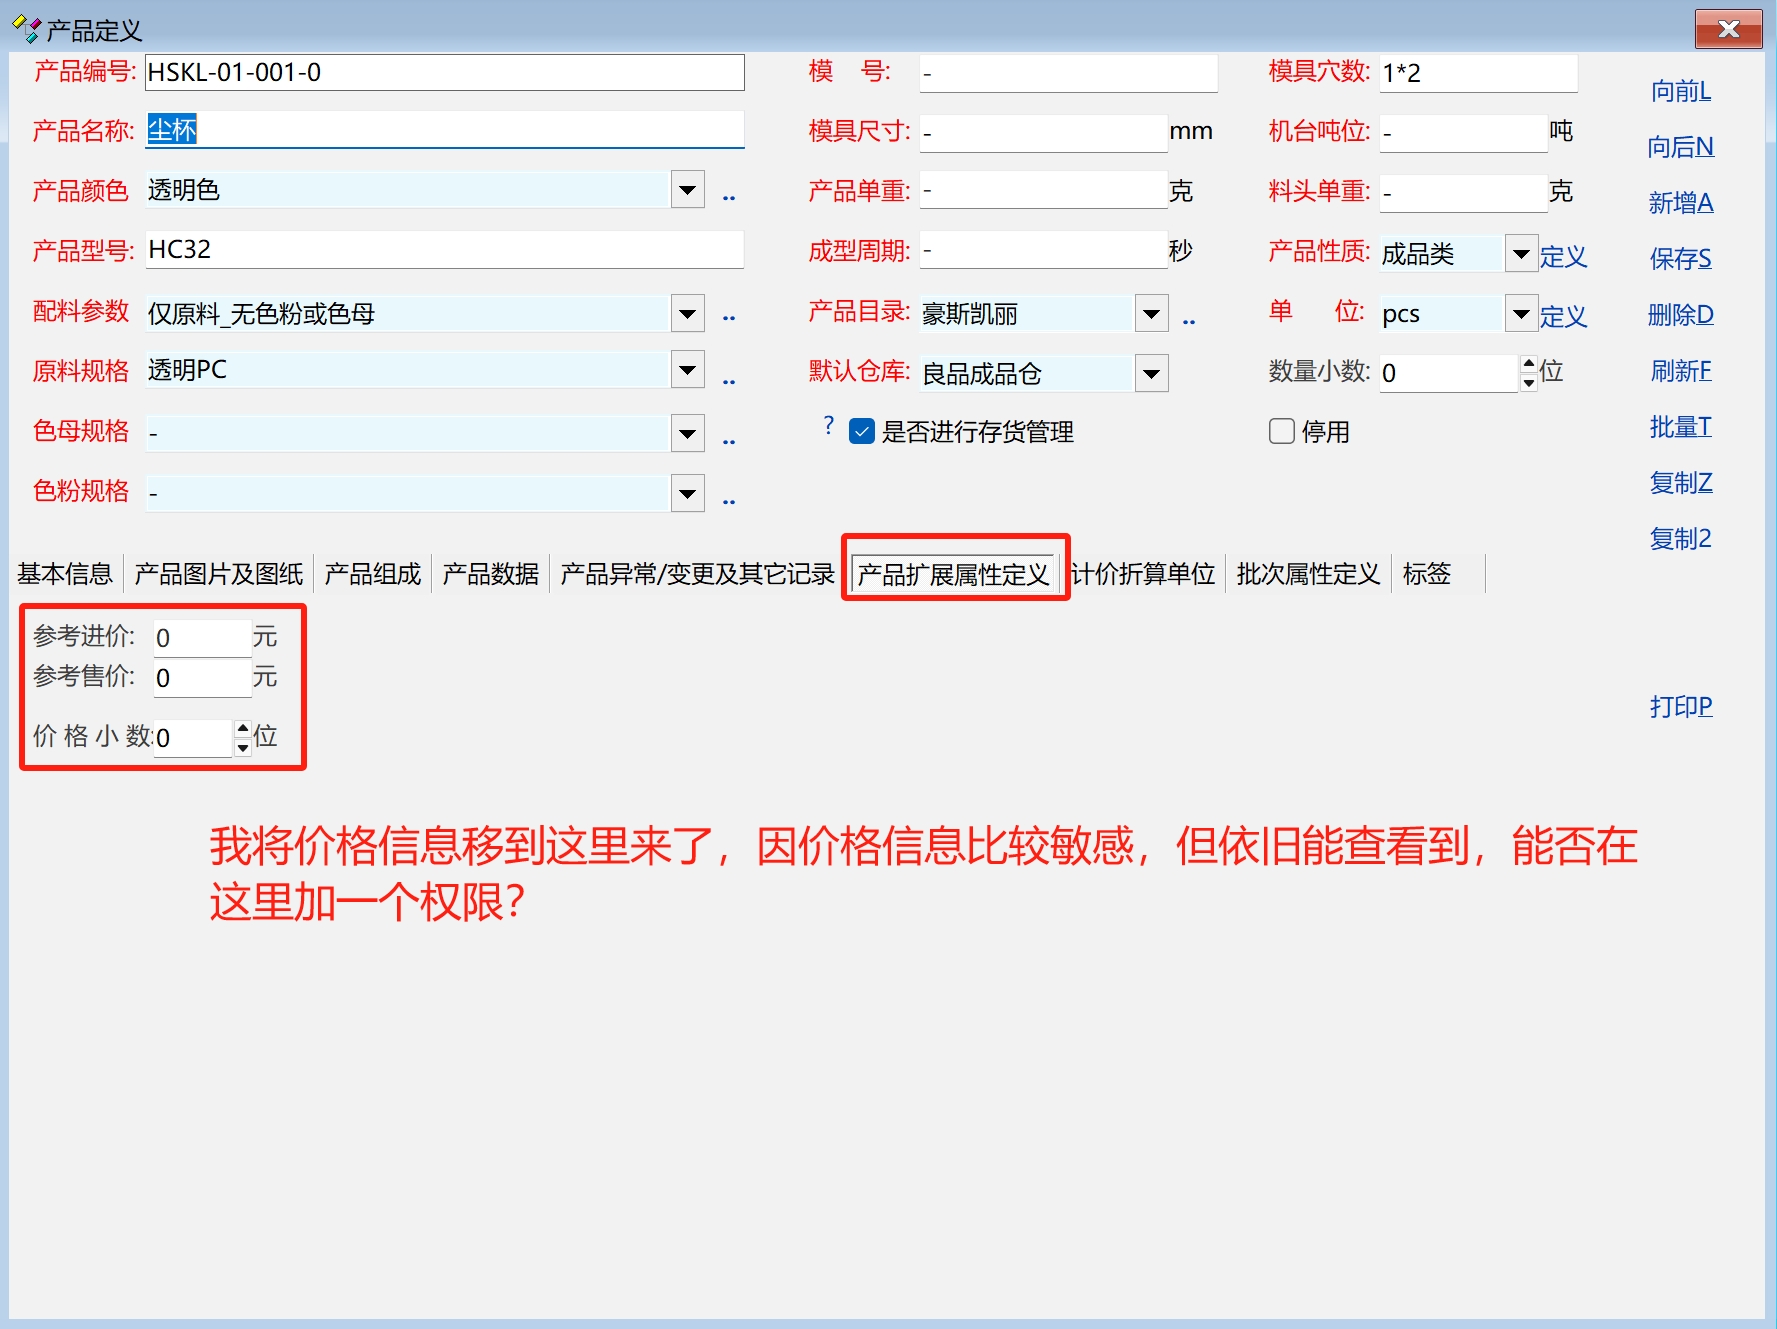Image resolution: width=1777 pixels, height=1329 pixels.
Task: Open the 批次属性定义 tab
Action: [x=1307, y=574]
